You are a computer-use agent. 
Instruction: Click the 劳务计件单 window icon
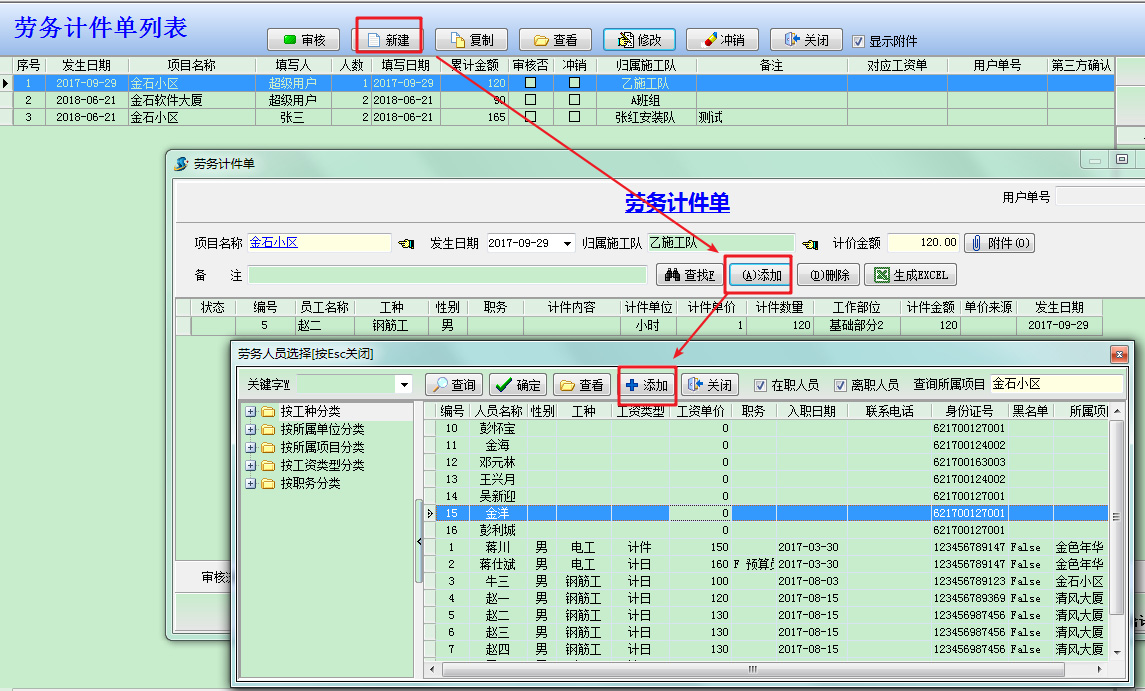[181, 164]
